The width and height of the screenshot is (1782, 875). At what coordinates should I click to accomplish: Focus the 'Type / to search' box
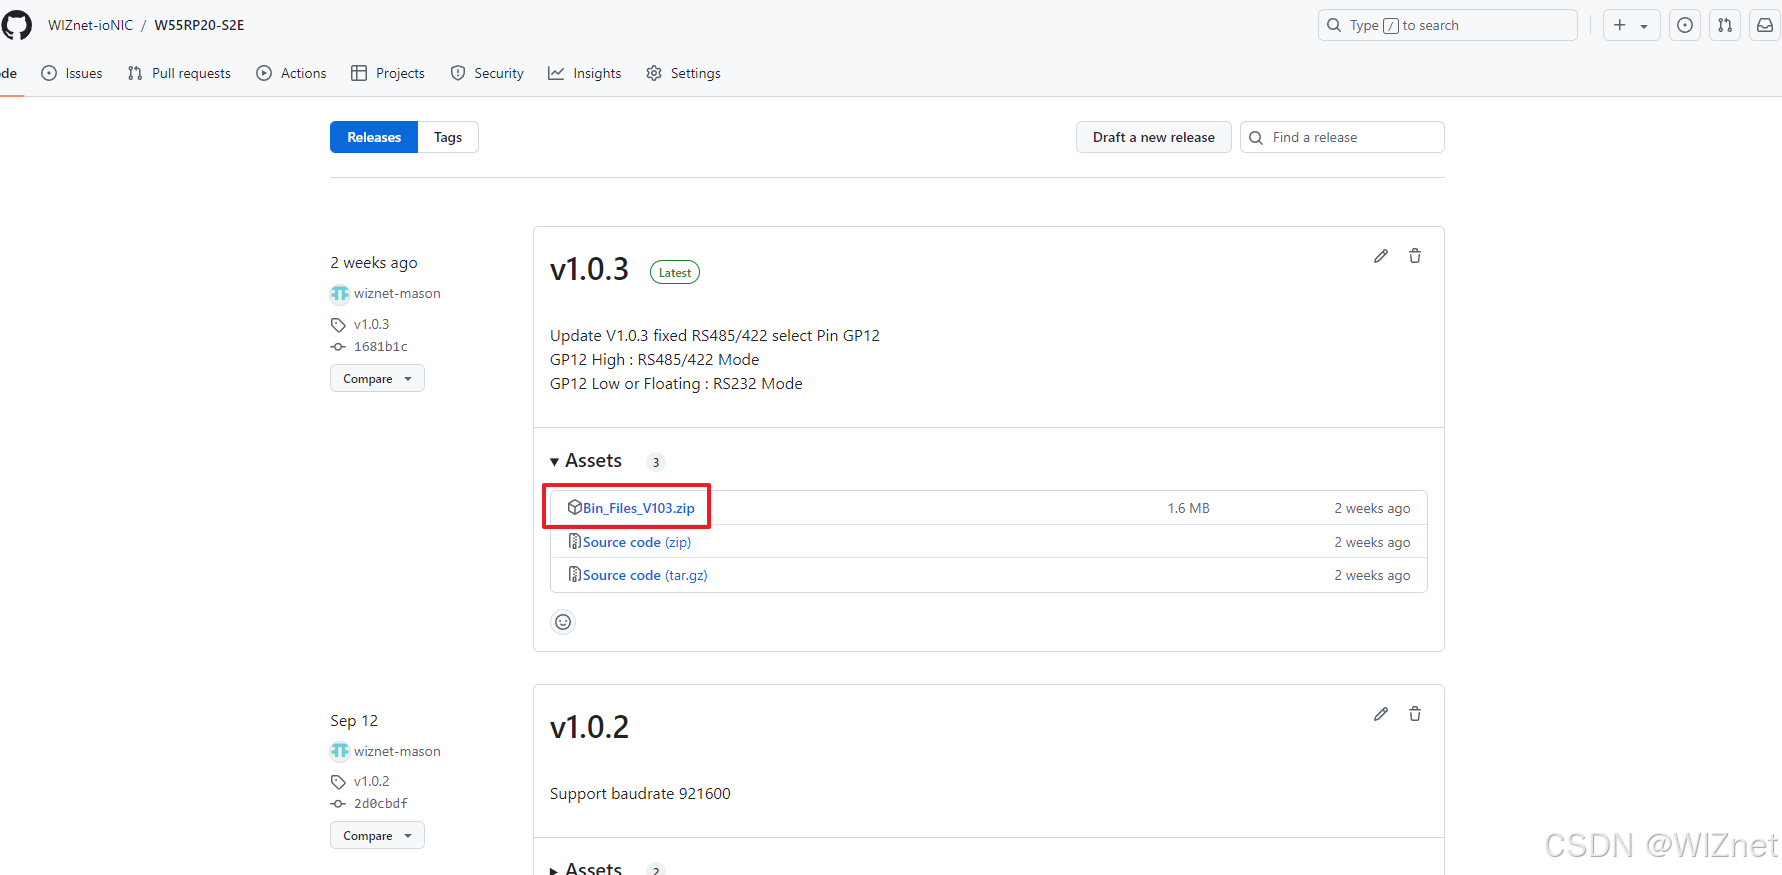click(1447, 25)
